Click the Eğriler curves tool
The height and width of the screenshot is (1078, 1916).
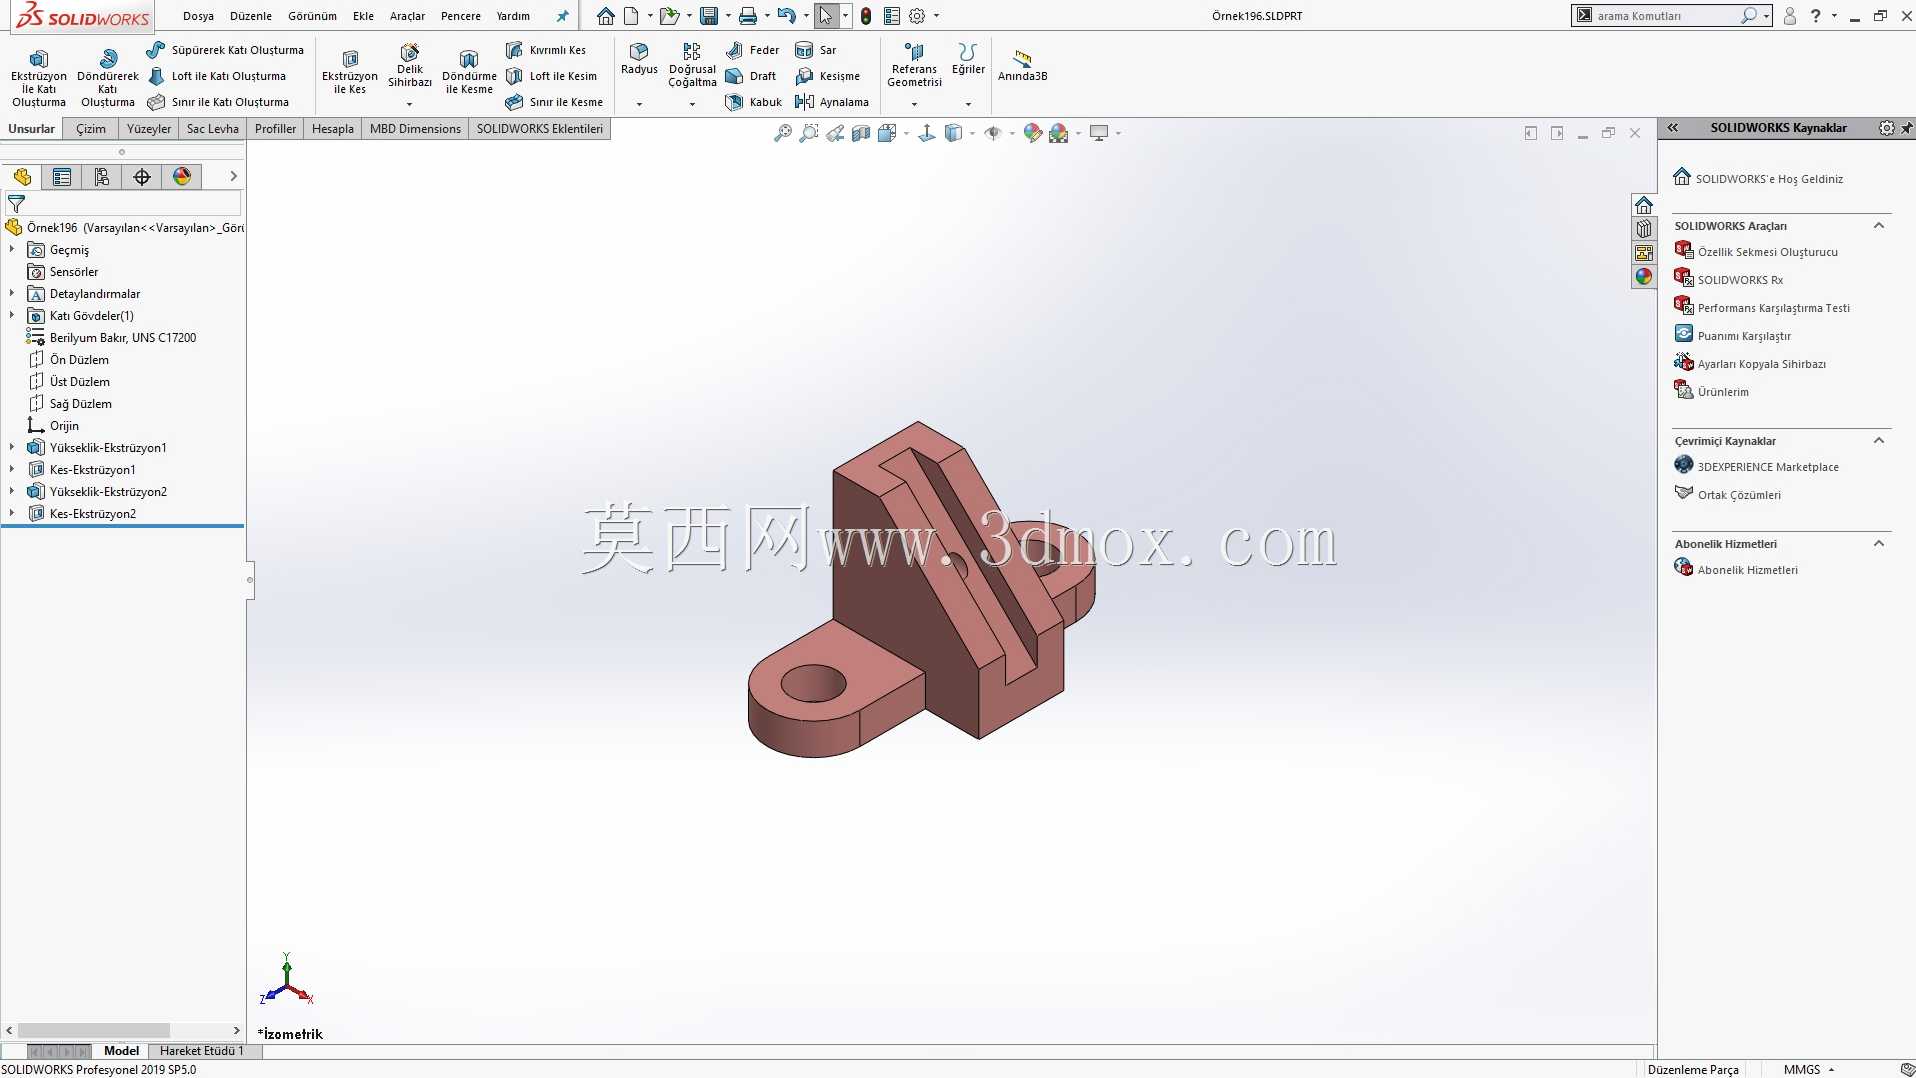point(968,60)
